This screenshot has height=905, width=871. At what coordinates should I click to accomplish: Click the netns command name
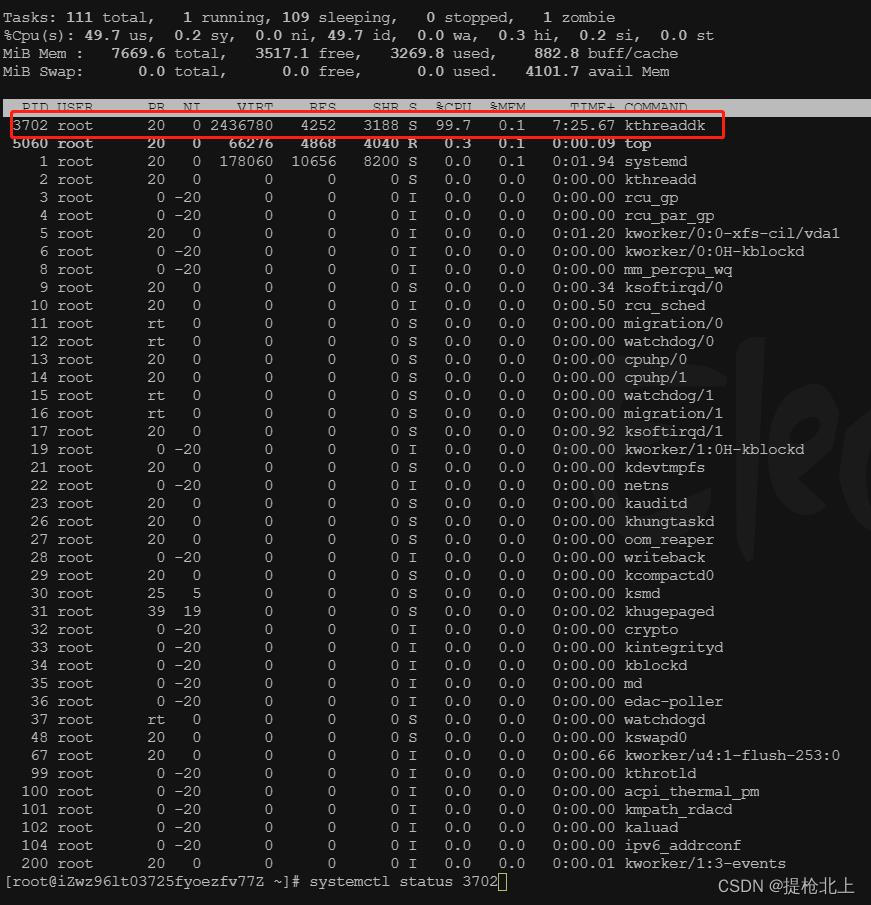(646, 485)
